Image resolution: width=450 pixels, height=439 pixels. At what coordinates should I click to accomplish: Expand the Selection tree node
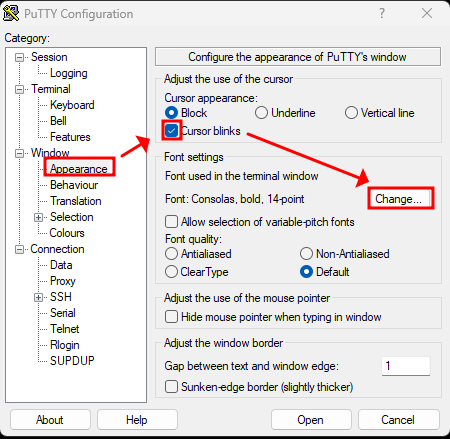coord(39,218)
